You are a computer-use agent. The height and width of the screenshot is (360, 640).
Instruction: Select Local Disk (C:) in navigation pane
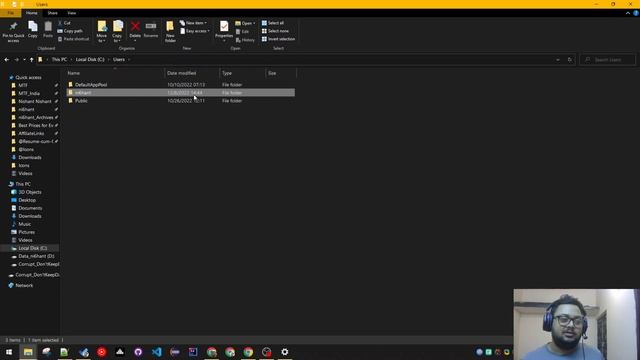click(33, 248)
